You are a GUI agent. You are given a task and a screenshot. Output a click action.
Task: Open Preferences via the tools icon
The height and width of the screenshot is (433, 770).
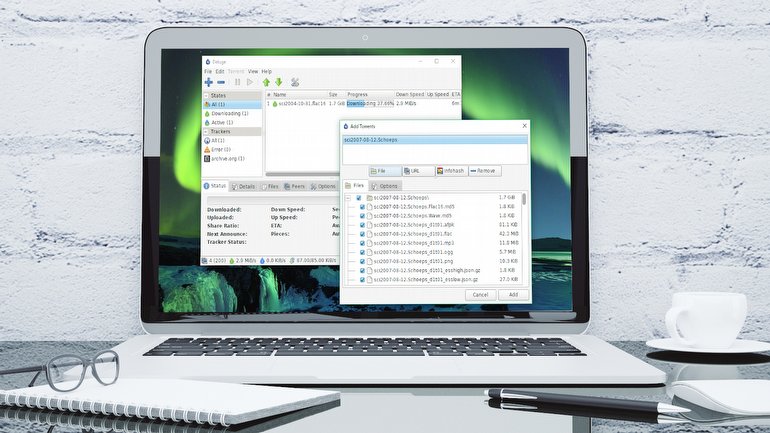point(295,82)
